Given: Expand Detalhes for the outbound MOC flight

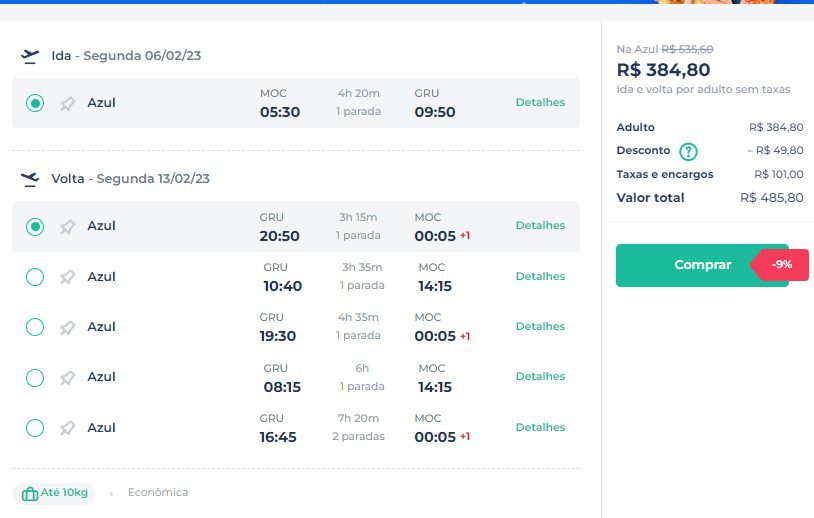Looking at the screenshot, I should (x=540, y=102).
